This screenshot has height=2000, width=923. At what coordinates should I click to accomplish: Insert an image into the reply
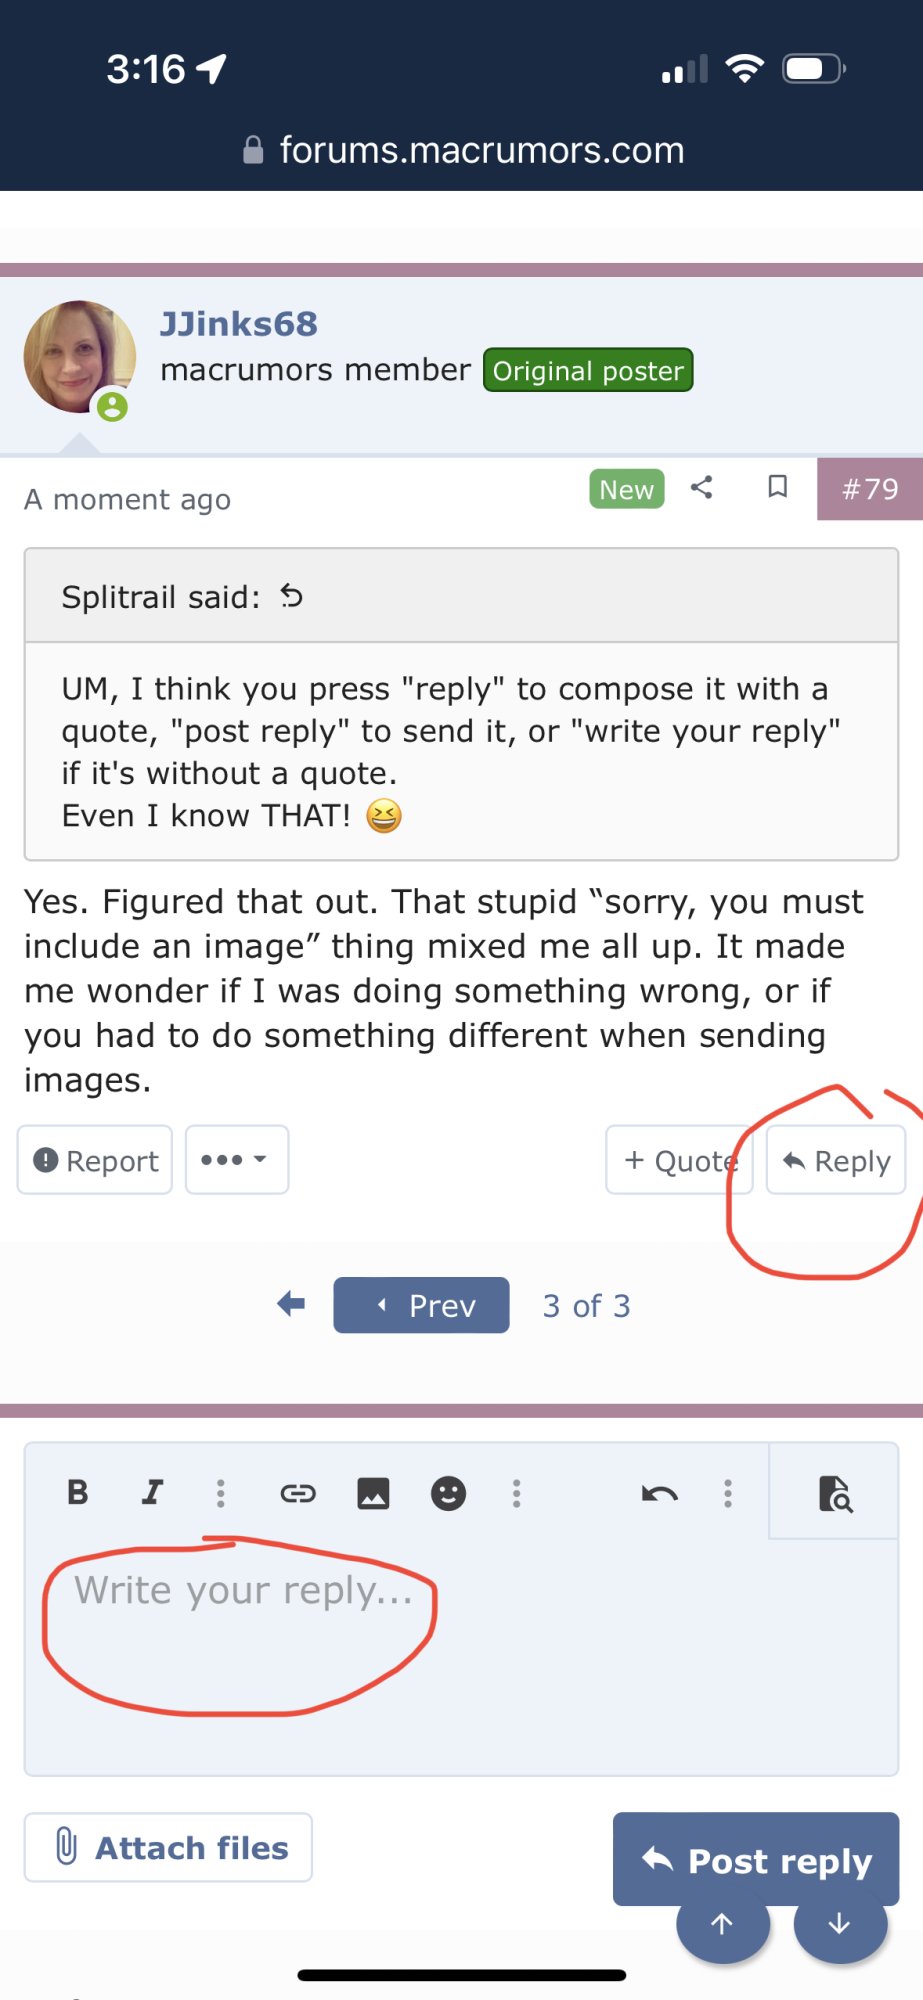(x=373, y=1494)
